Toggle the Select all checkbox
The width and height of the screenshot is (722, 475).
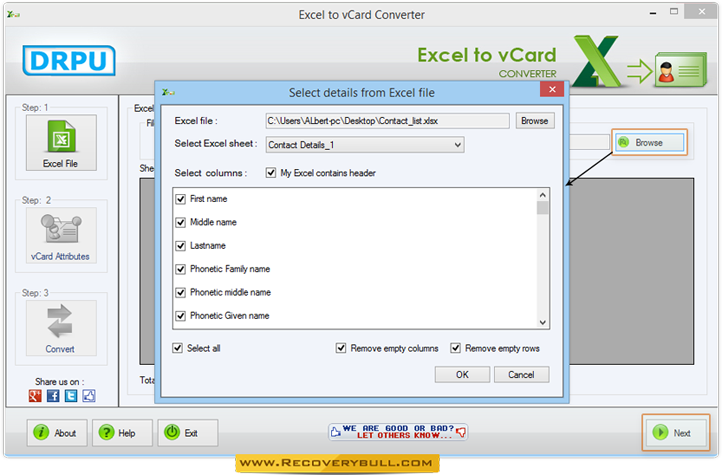(177, 348)
